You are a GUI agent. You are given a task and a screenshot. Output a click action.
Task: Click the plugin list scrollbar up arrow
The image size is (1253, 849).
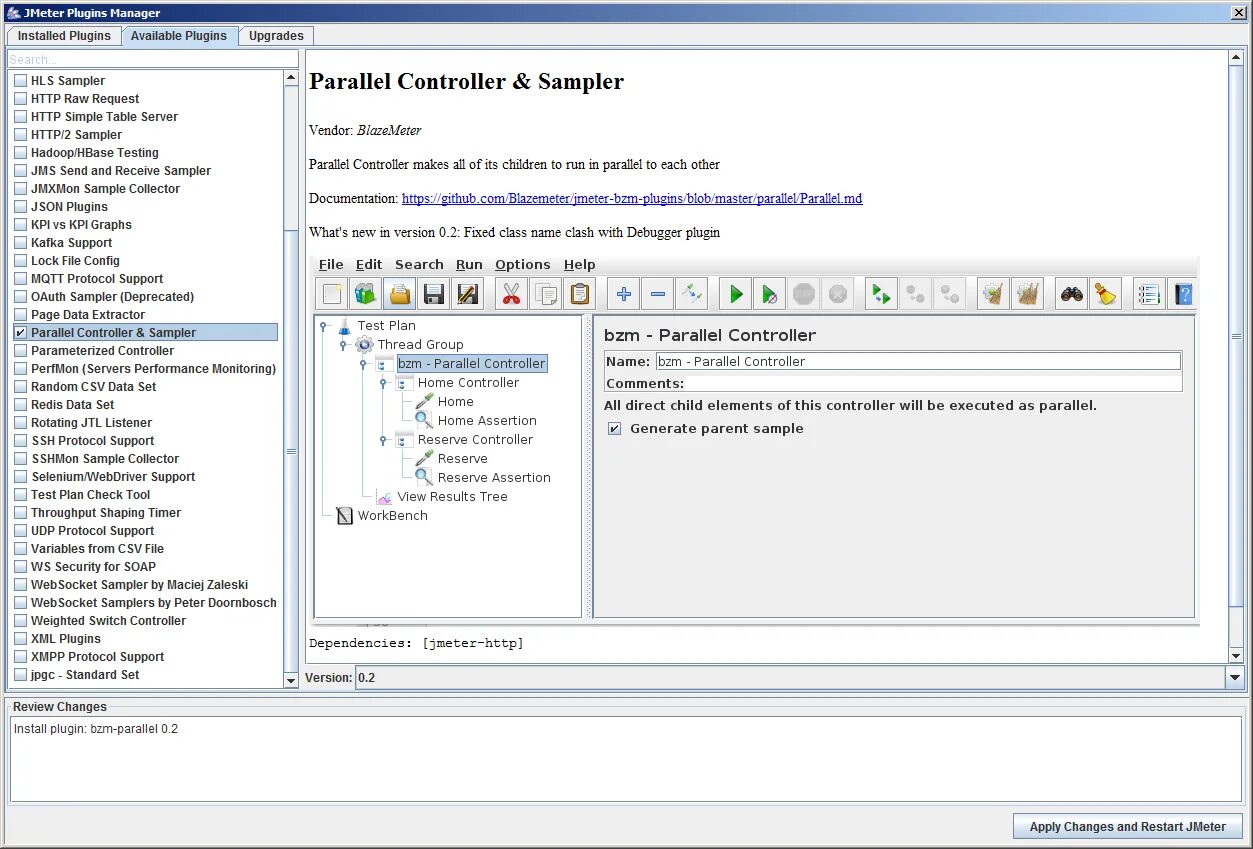pyautogui.click(x=291, y=78)
